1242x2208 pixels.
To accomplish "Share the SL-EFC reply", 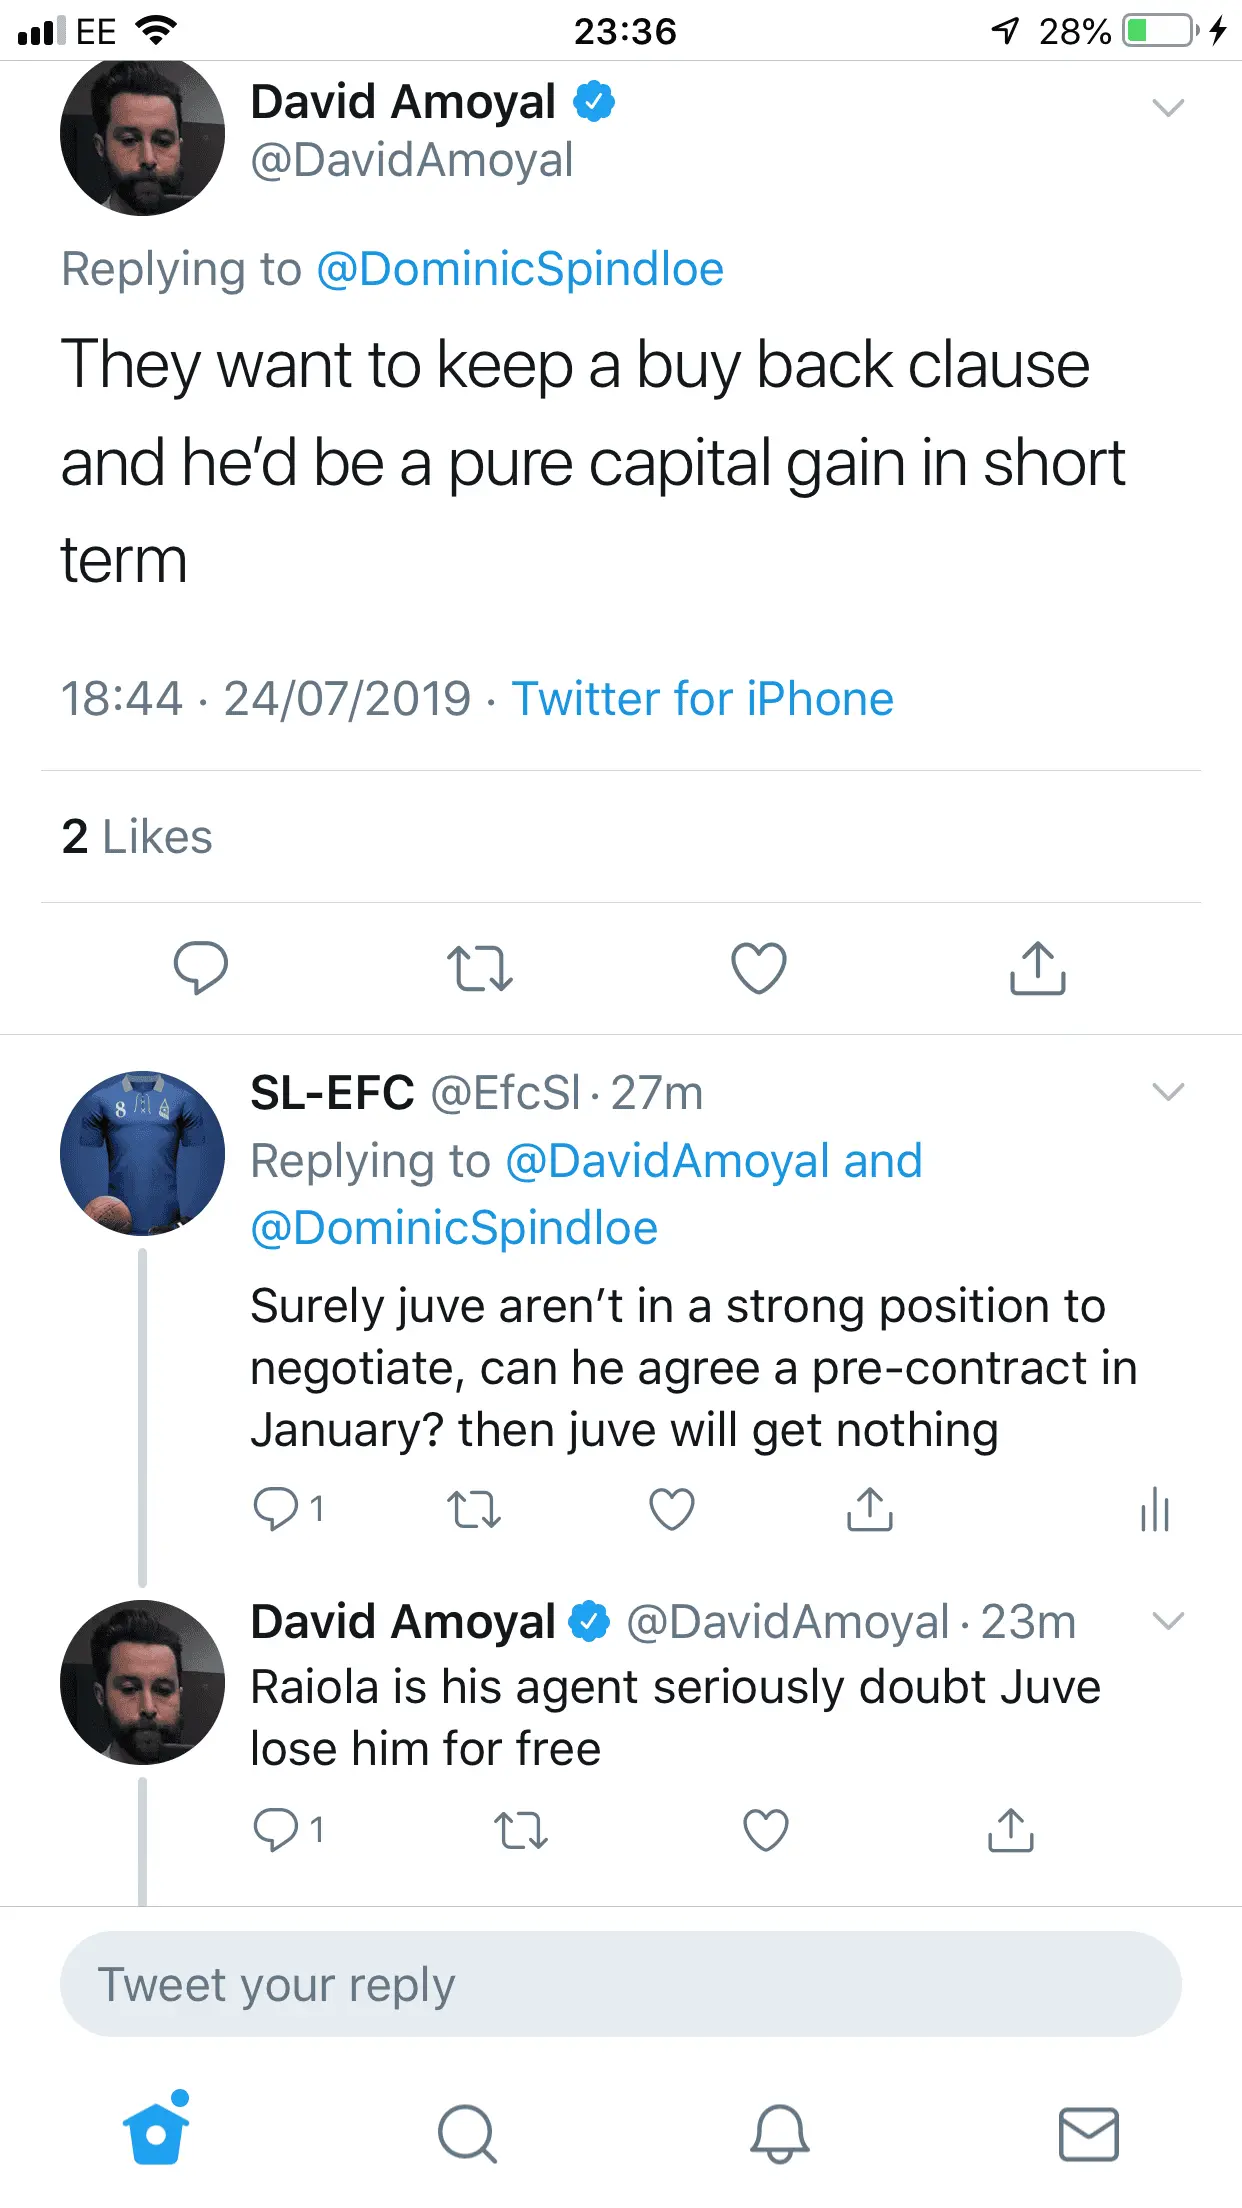I will click(x=869, y=1509).
